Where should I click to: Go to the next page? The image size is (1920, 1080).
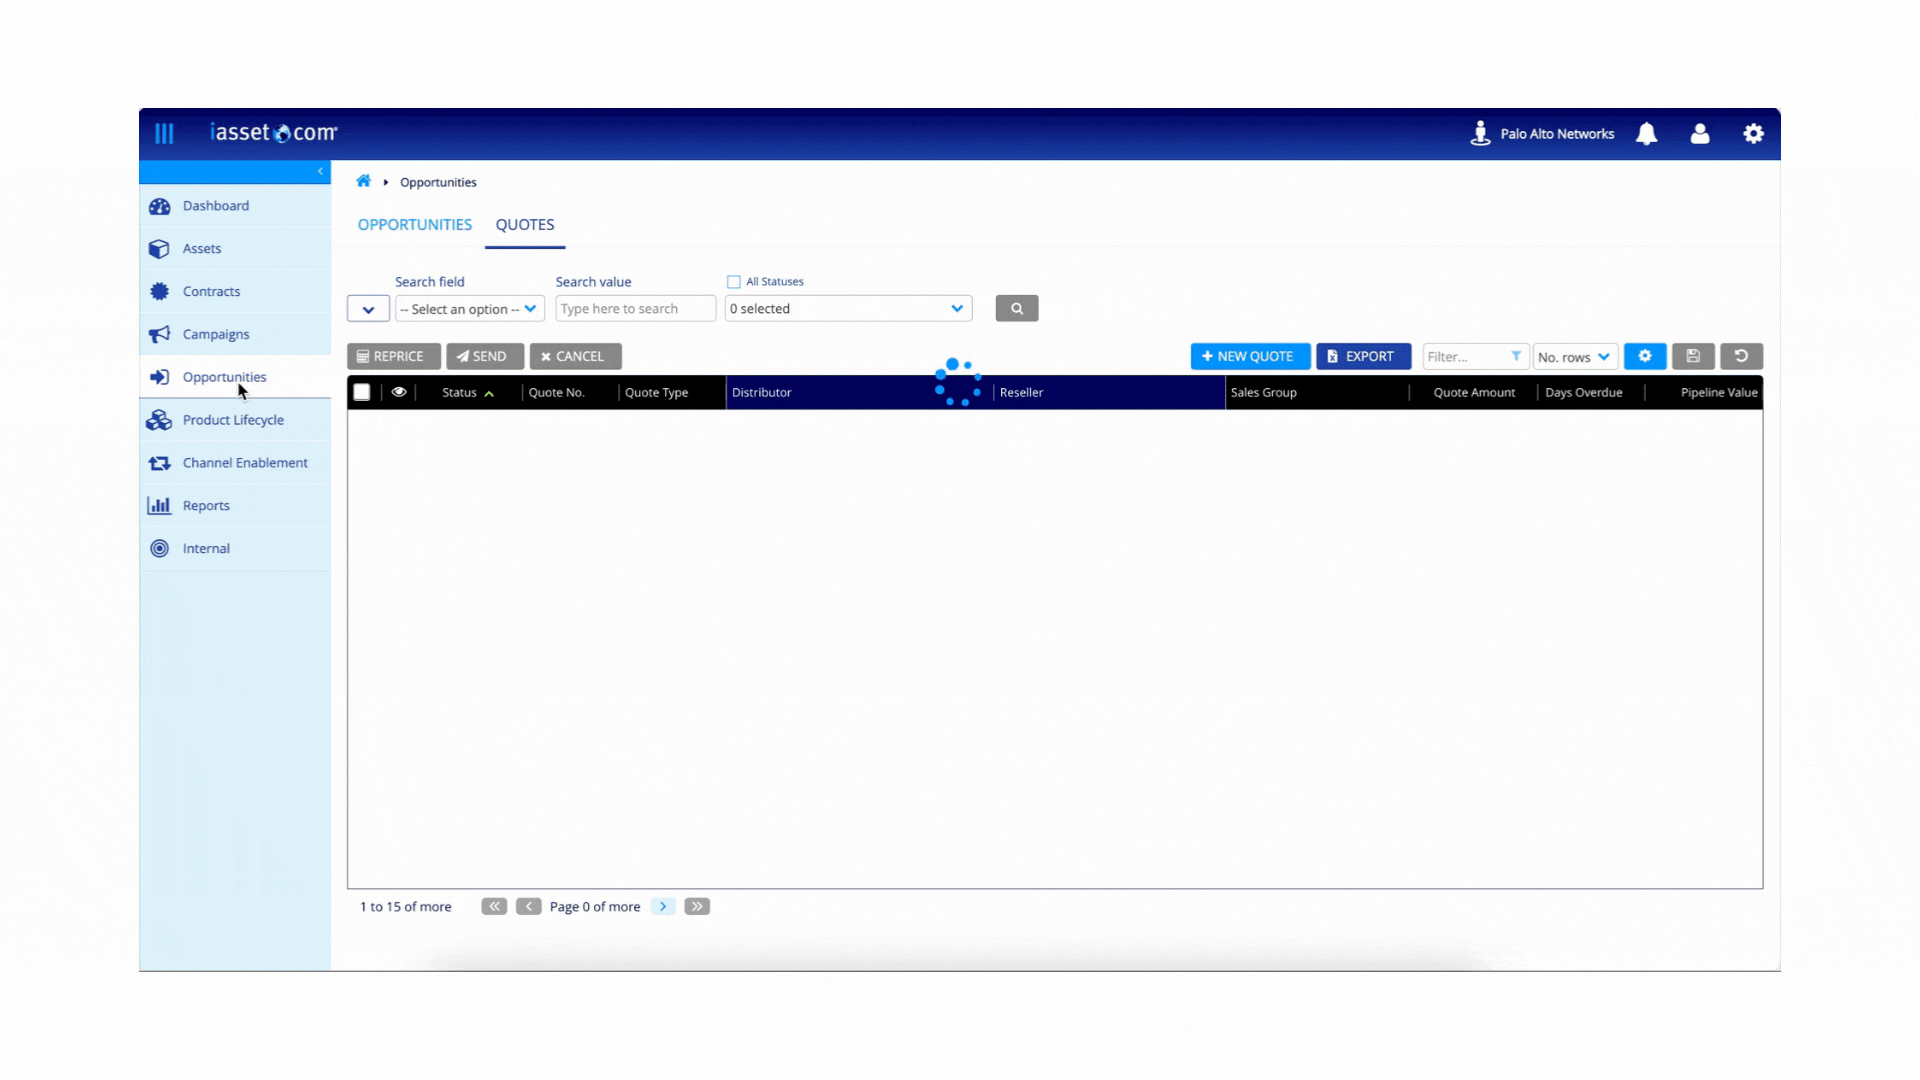(663, 907)
